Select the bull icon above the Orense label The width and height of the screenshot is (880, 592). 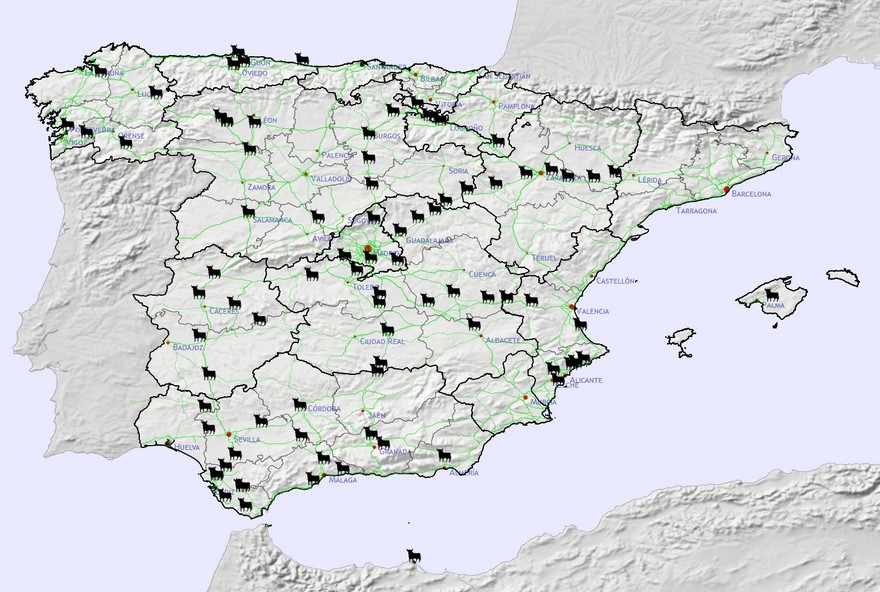(x=125, y=143)
